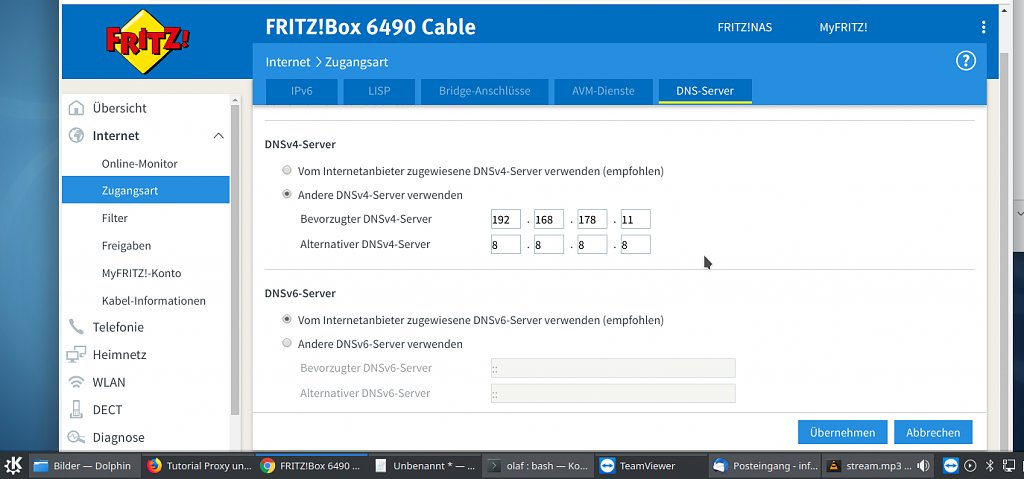
Task: Click the DECT cordless phone icon
Action: 76,410
